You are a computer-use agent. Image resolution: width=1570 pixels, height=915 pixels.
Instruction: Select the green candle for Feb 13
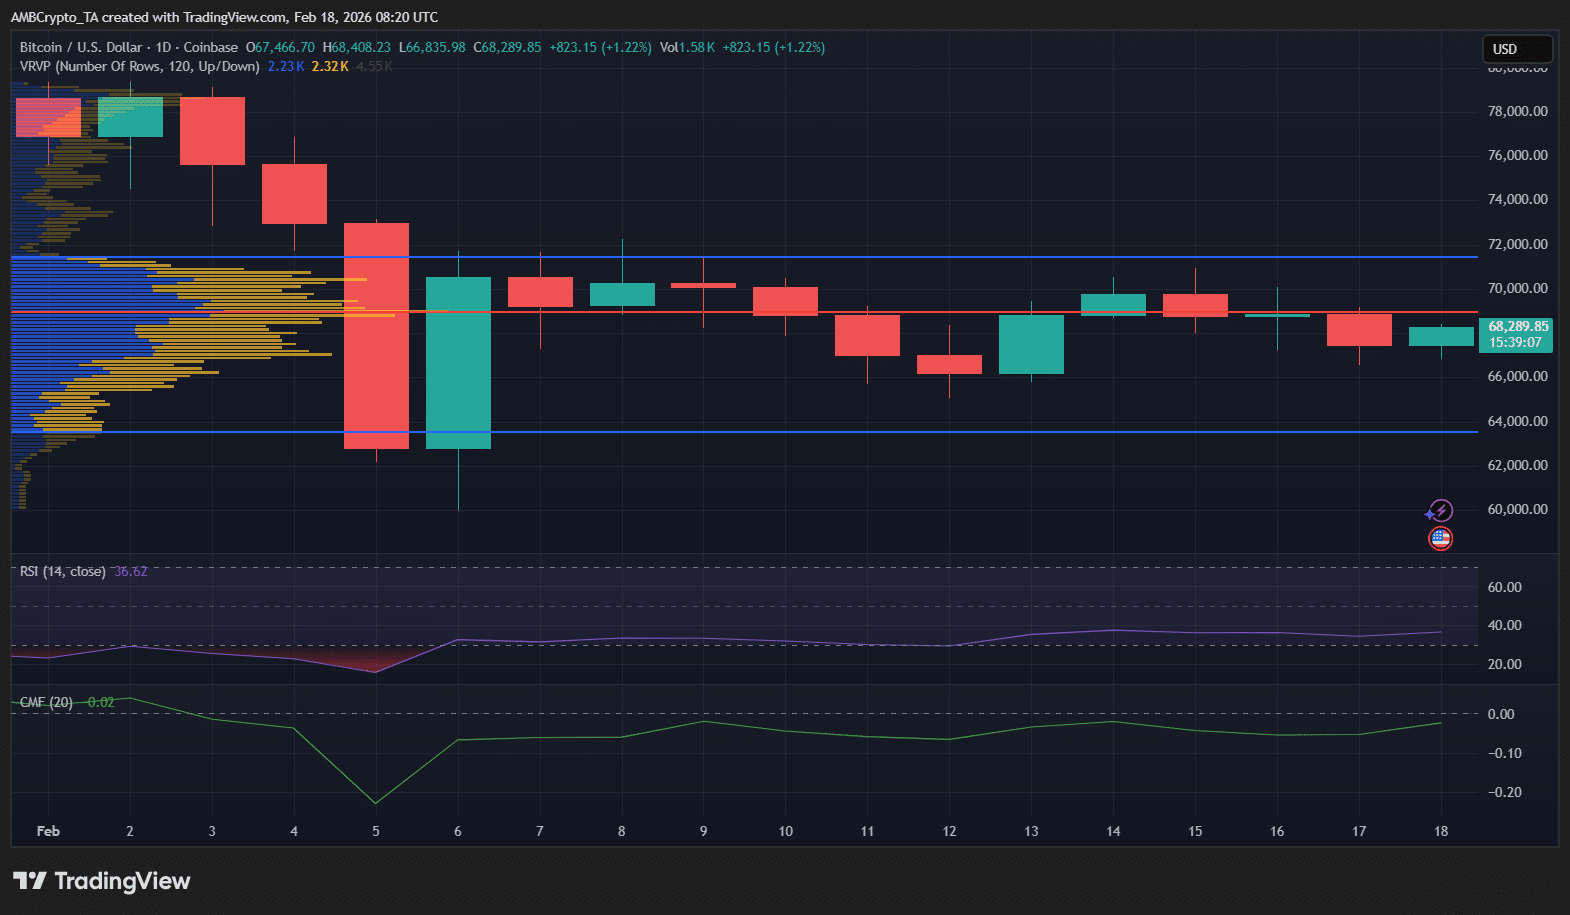pyautogui.click(x=1031, y=345)
